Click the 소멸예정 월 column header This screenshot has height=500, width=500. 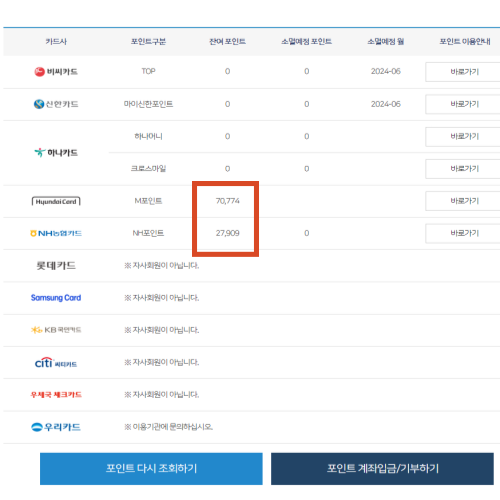[x=386, y=42]
